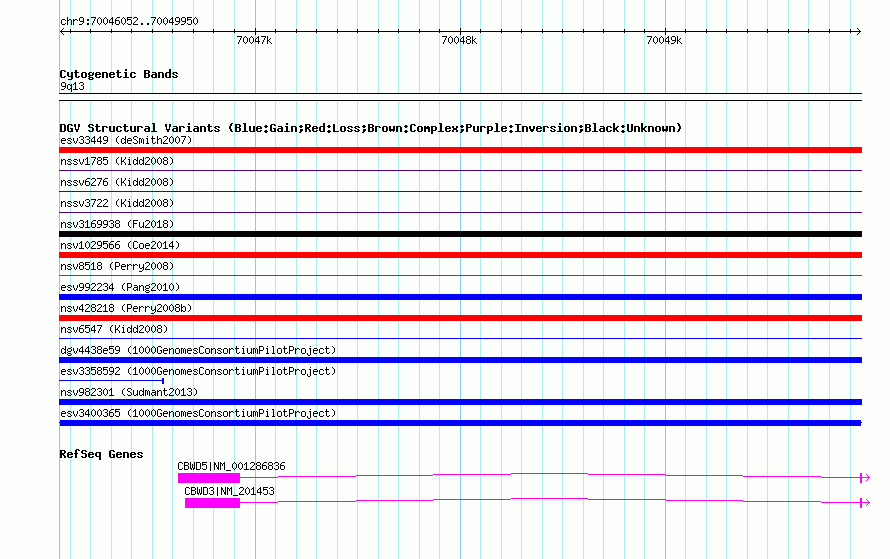The height and width of the screenshot is (559, 890).
Task: Click the red bar for nsv428218
Action: pos(460,318)
